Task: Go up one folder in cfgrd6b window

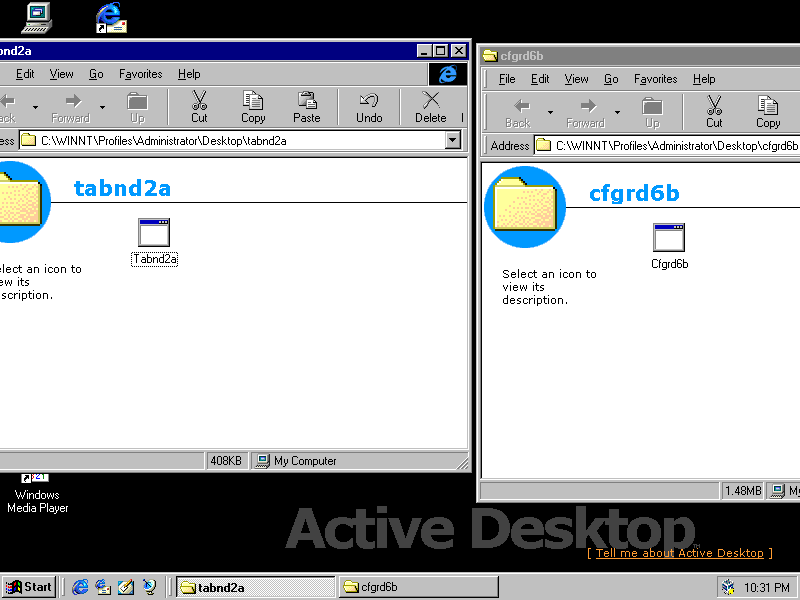Action: pyautogui.click(x=652, y=112)
